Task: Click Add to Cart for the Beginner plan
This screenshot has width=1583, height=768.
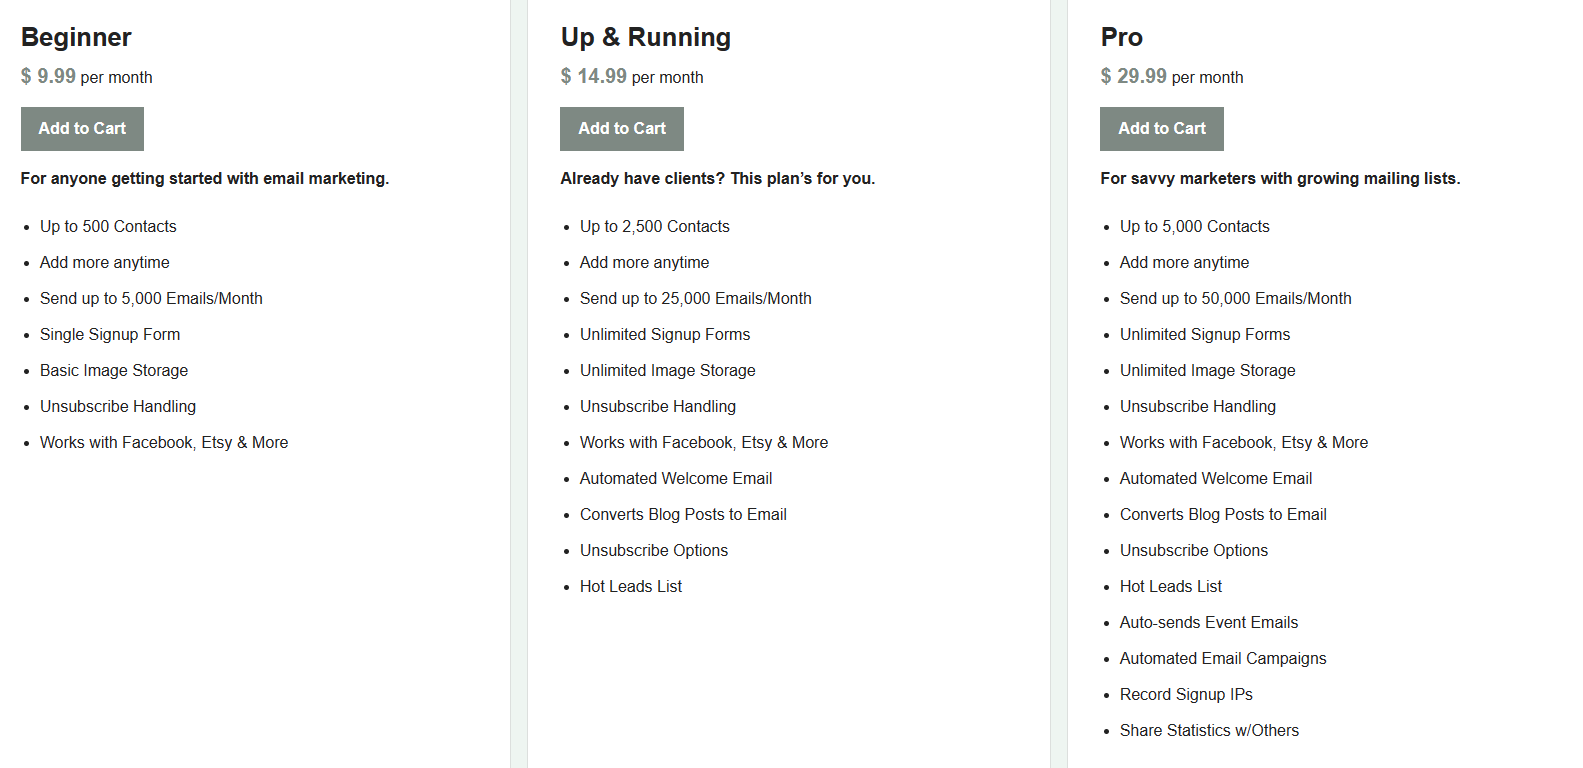Action: pos(82,129)
